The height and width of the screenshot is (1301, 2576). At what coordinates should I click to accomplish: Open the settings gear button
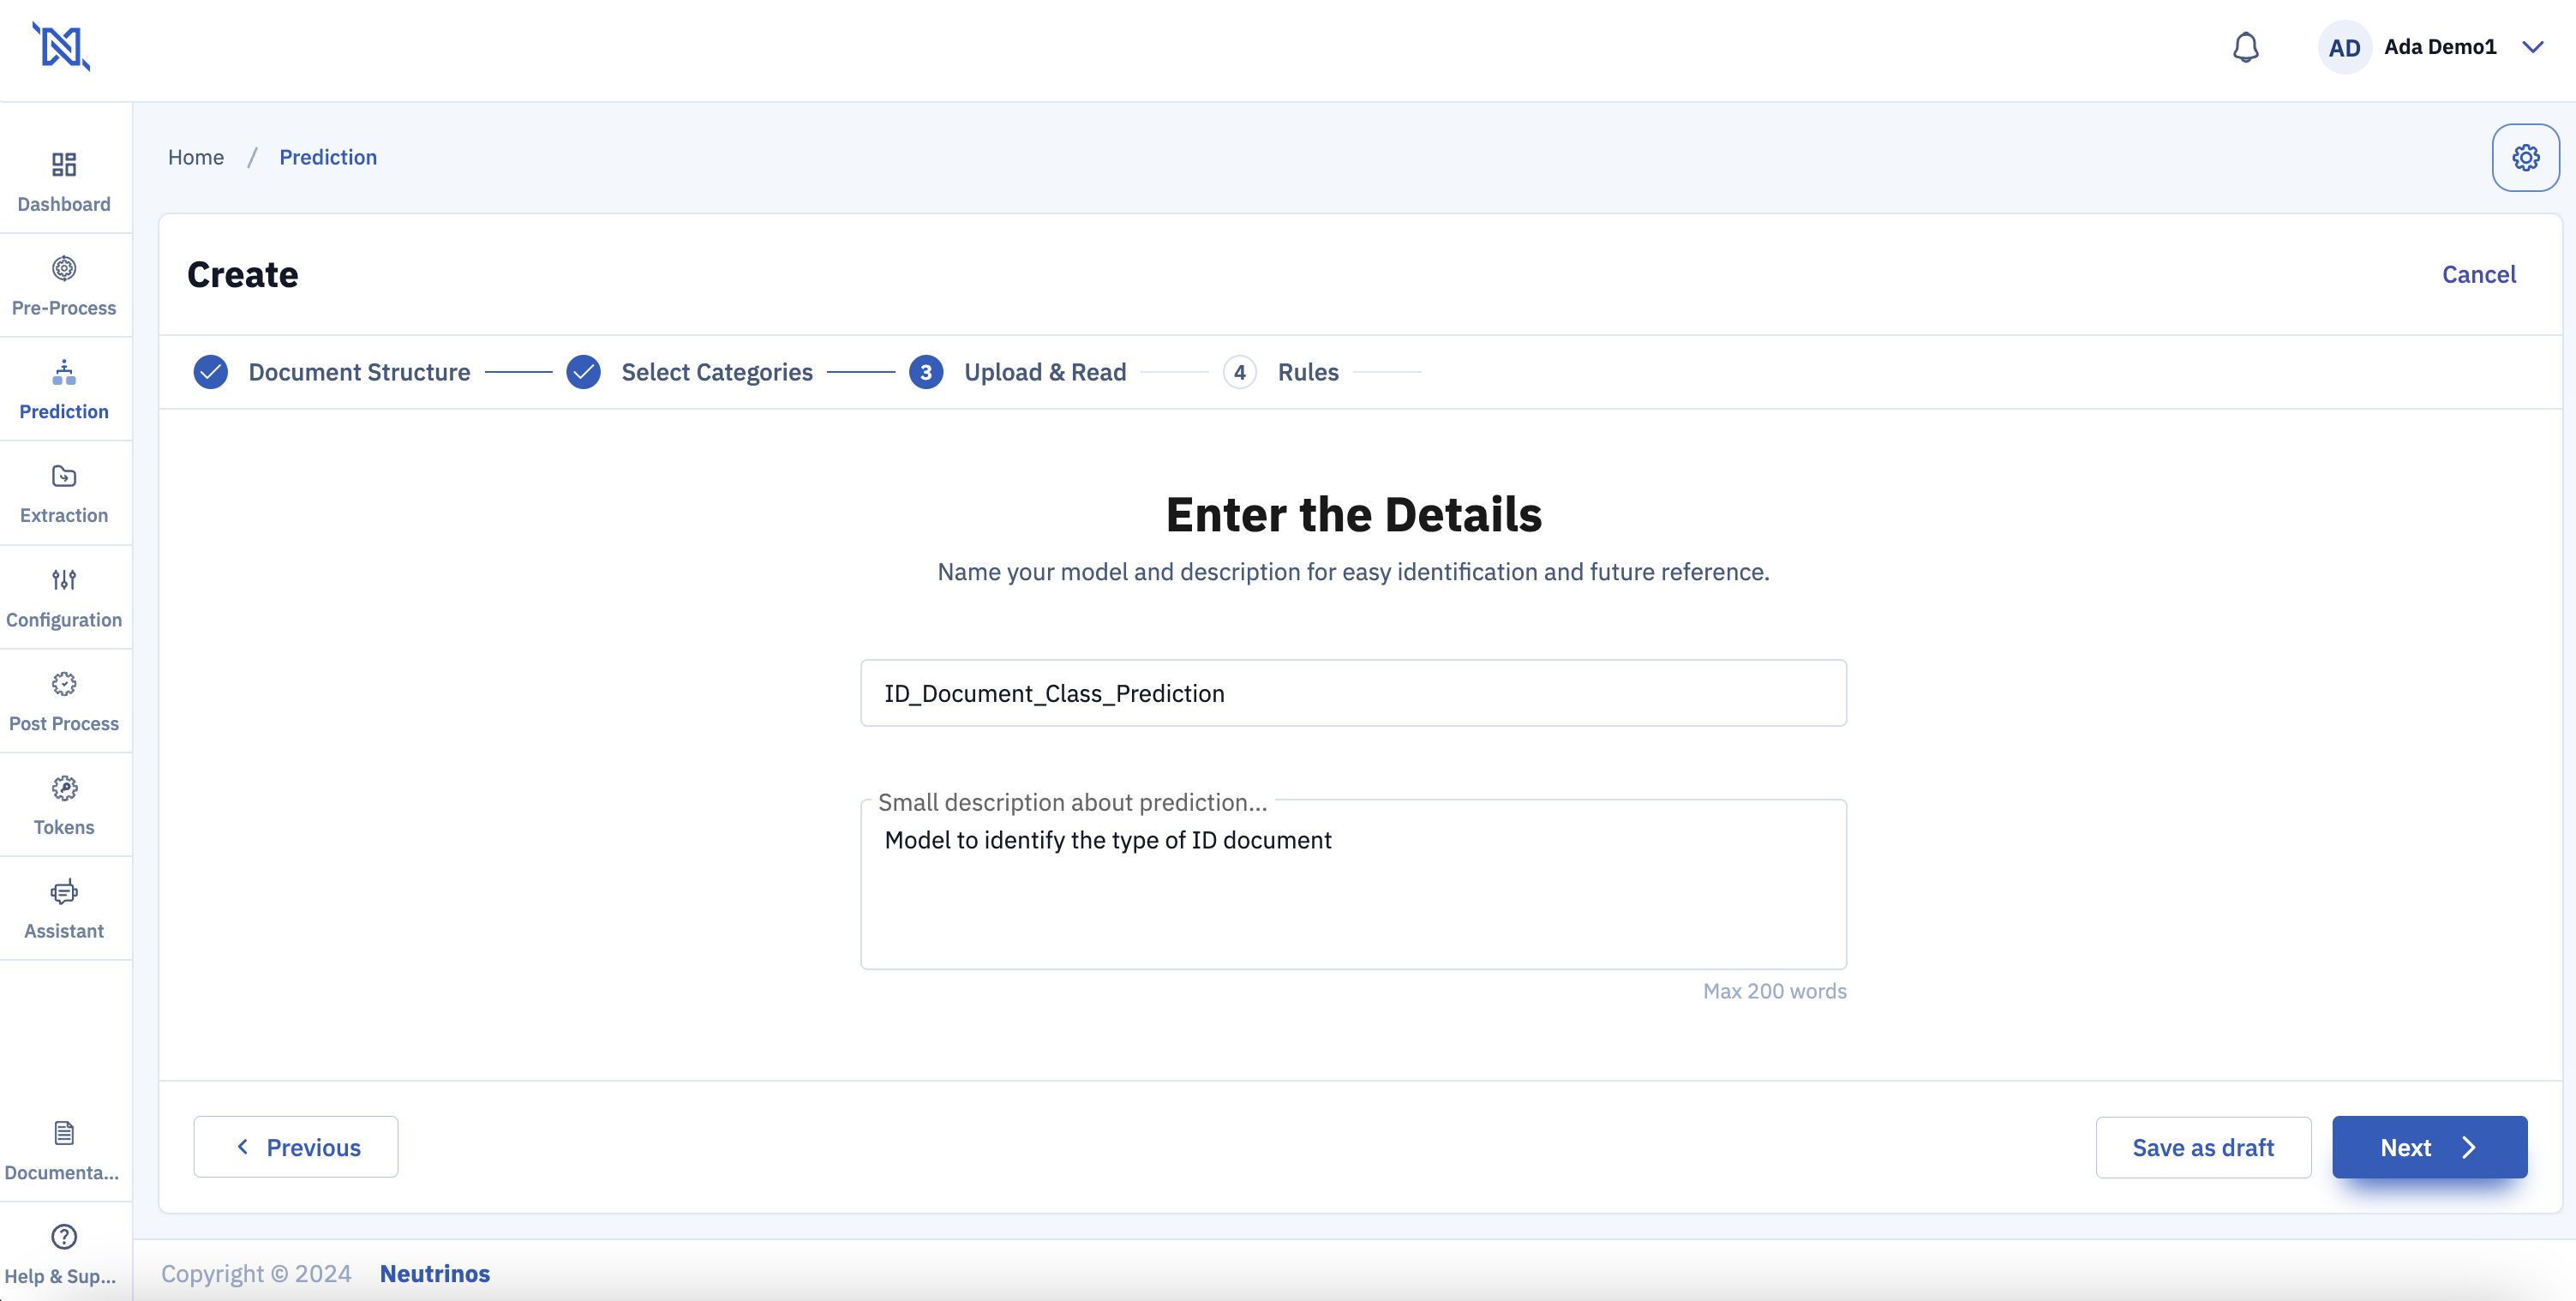2525,157
